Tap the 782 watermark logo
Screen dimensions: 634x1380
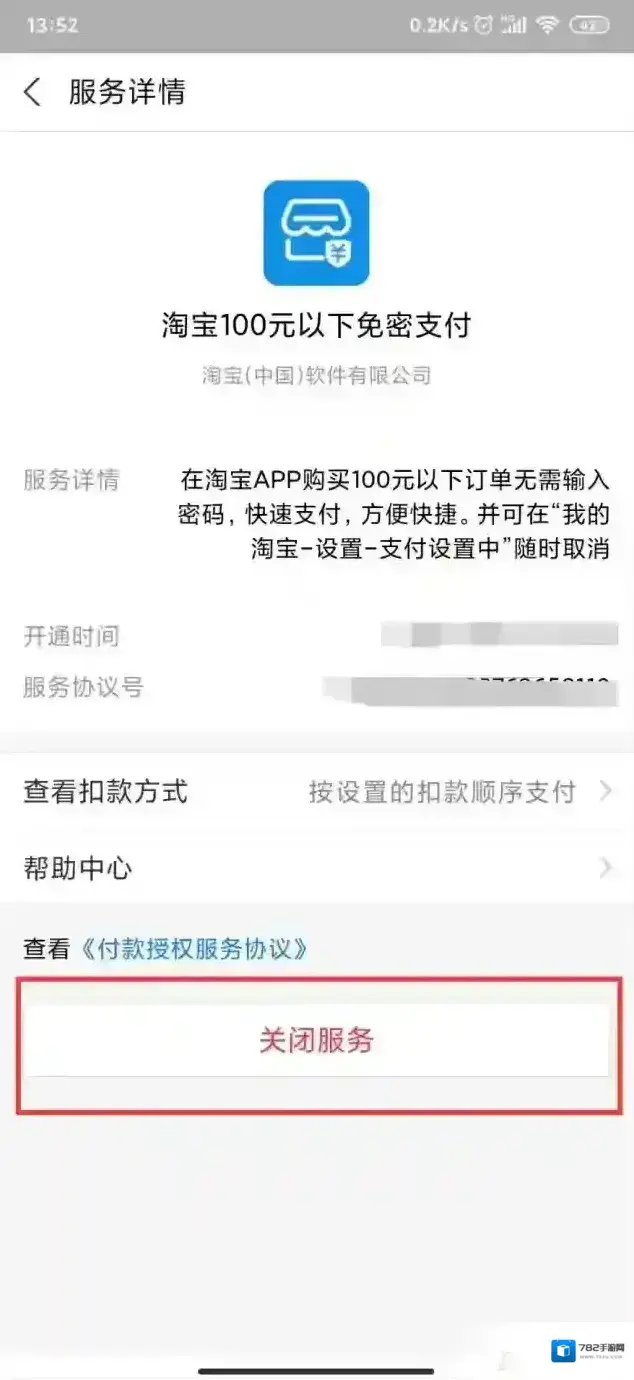[587, 1350]
